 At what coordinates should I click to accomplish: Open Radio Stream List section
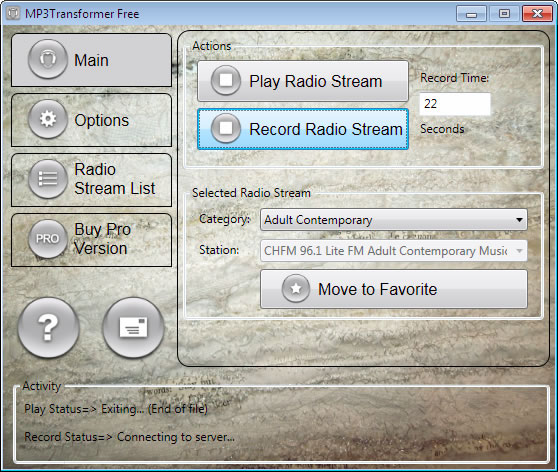91,180
